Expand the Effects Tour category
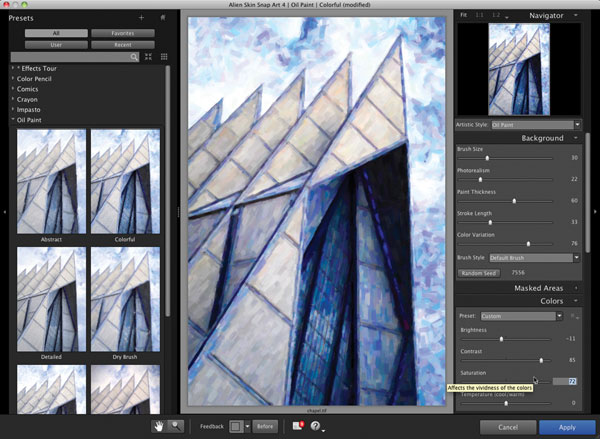 [x=13, y=68]
